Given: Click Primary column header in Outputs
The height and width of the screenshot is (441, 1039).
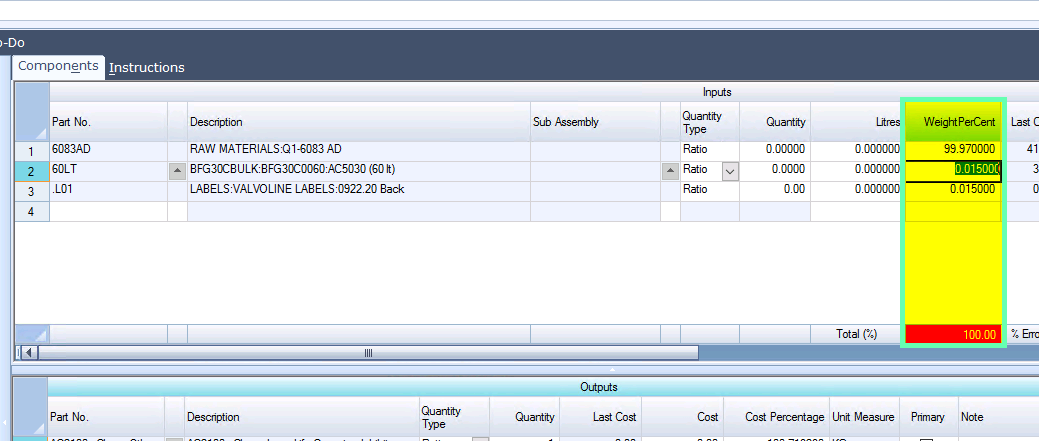Looking at the screenshot, I should (927, 417).
